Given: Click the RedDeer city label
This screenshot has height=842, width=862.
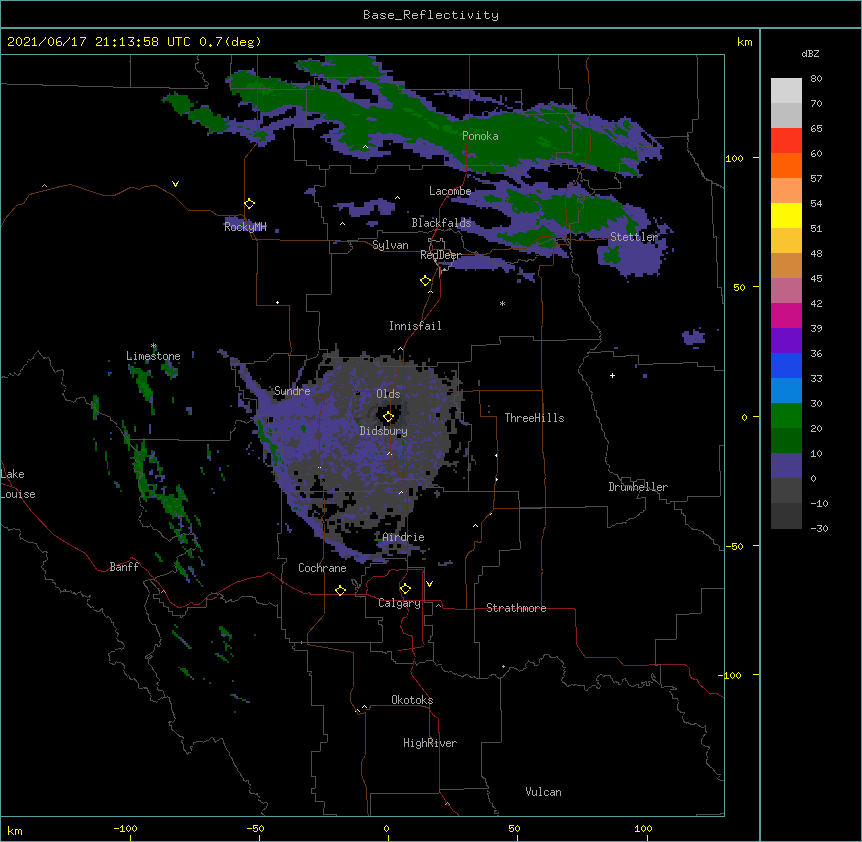Looking at the screenshot, I should click(441, 255).
